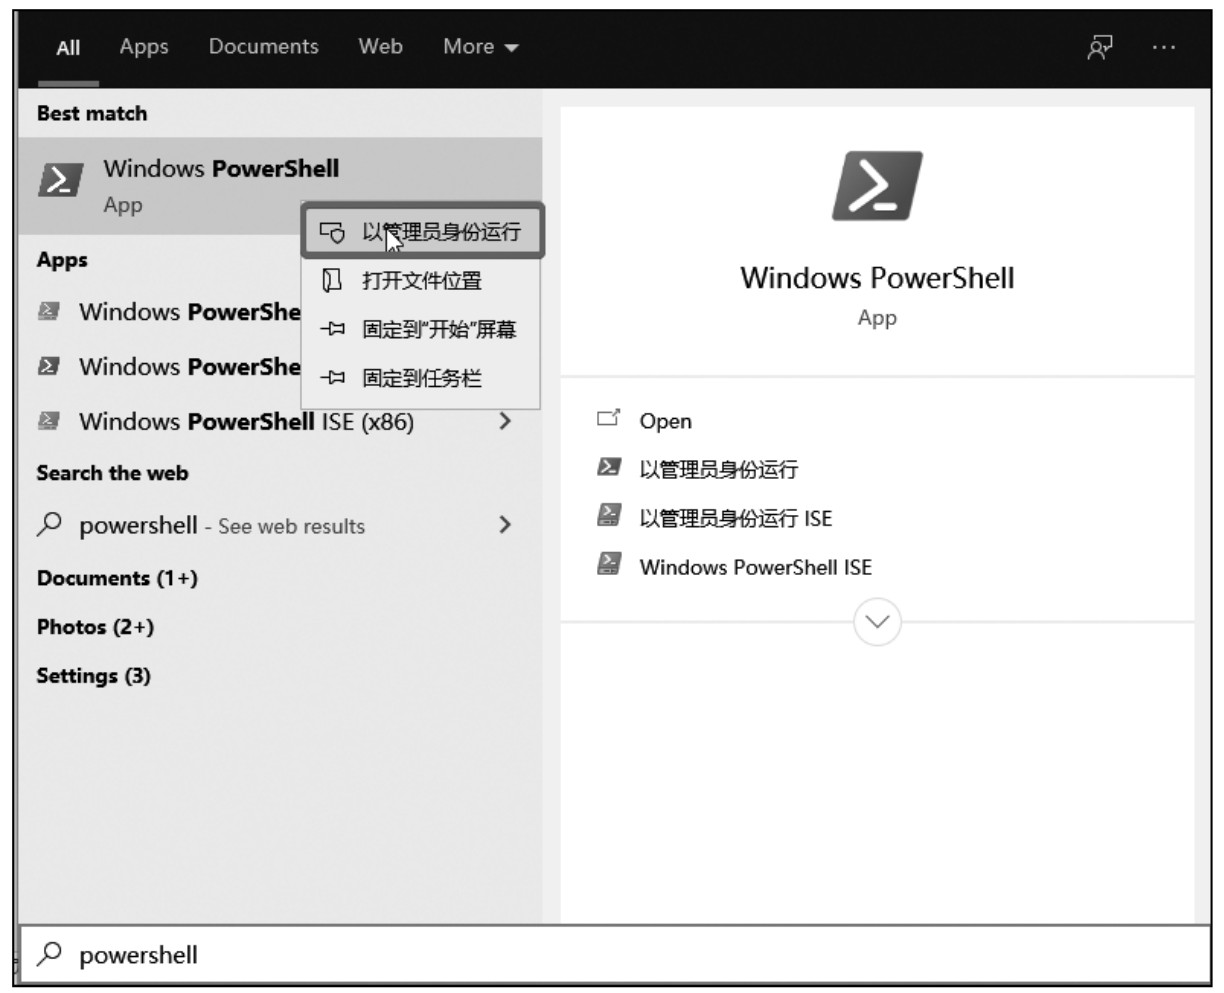The image size is (1224, 993).
Task: Click icon beside 以管理员身份运行 ISE action
Action: tap(607, 516)
